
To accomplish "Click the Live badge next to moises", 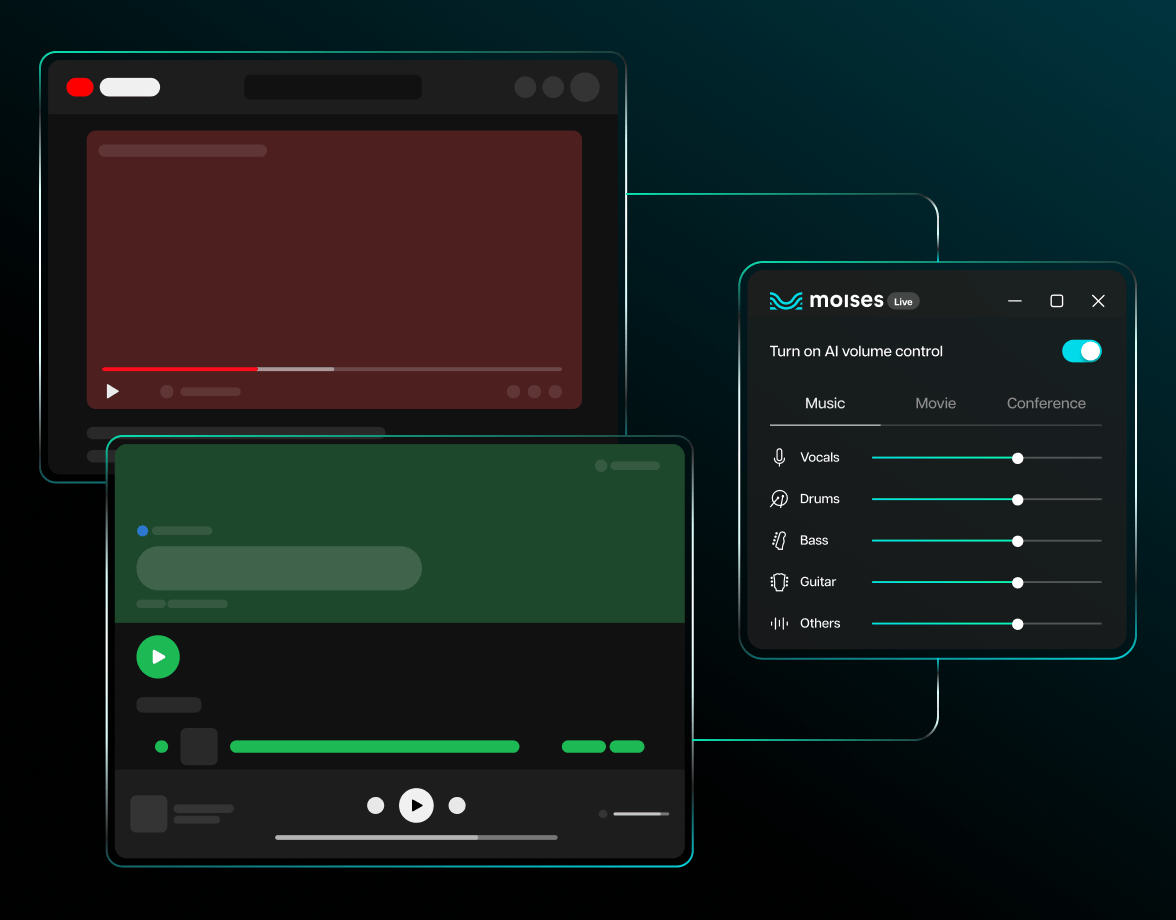I will 903,301.
